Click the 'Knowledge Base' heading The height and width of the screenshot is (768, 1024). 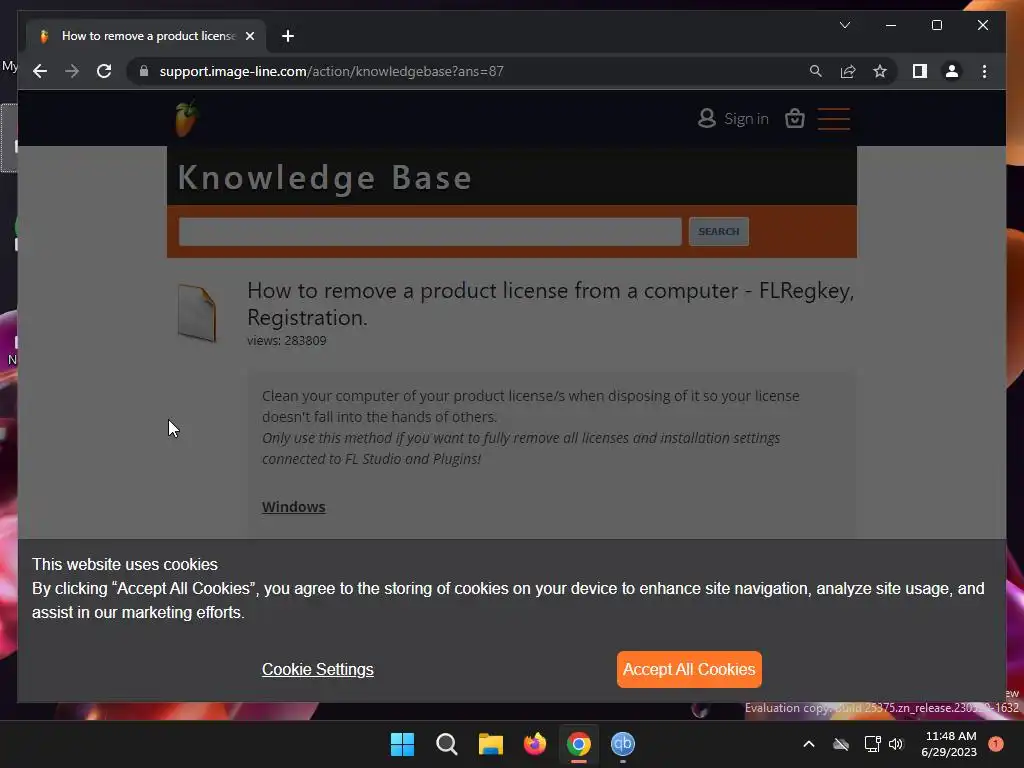pos(325,178)
